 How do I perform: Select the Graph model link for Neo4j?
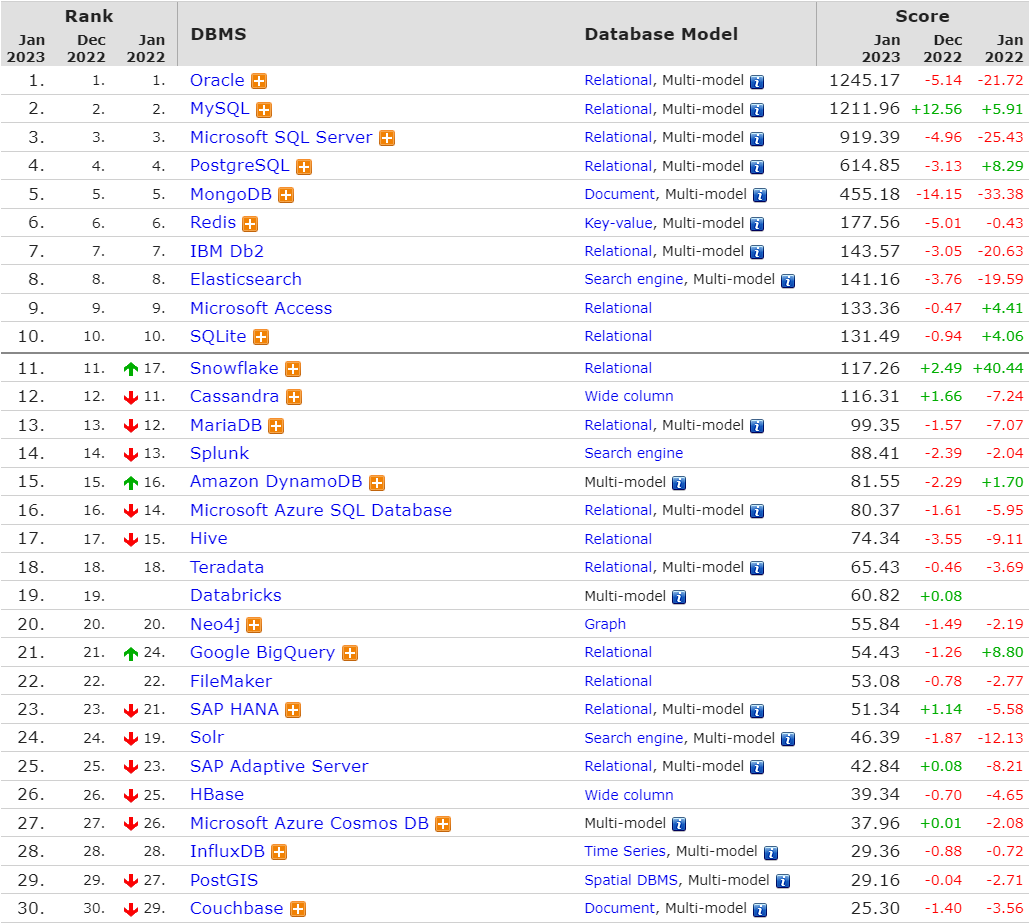pyautogui.click(x=605, y=624)
